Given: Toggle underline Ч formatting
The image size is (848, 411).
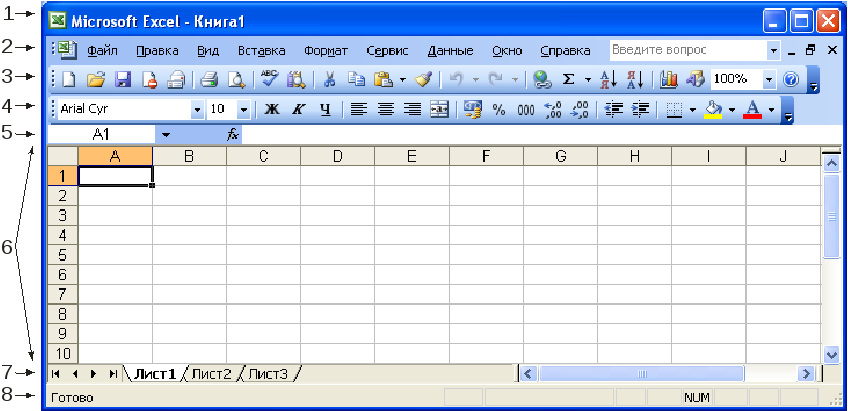Looking at the screenshot, I should (x=324, y=109).
